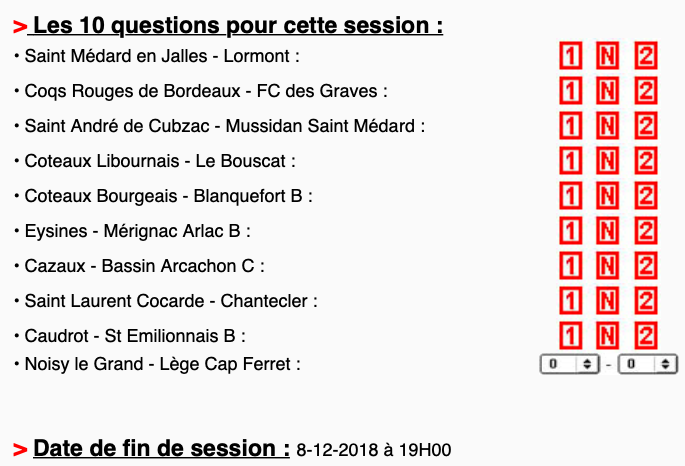Mark 1 for Coqs Rouges de Bordeaux match
Screen dimensions: 685x466
pyautogui.click(x=569, y=91)
